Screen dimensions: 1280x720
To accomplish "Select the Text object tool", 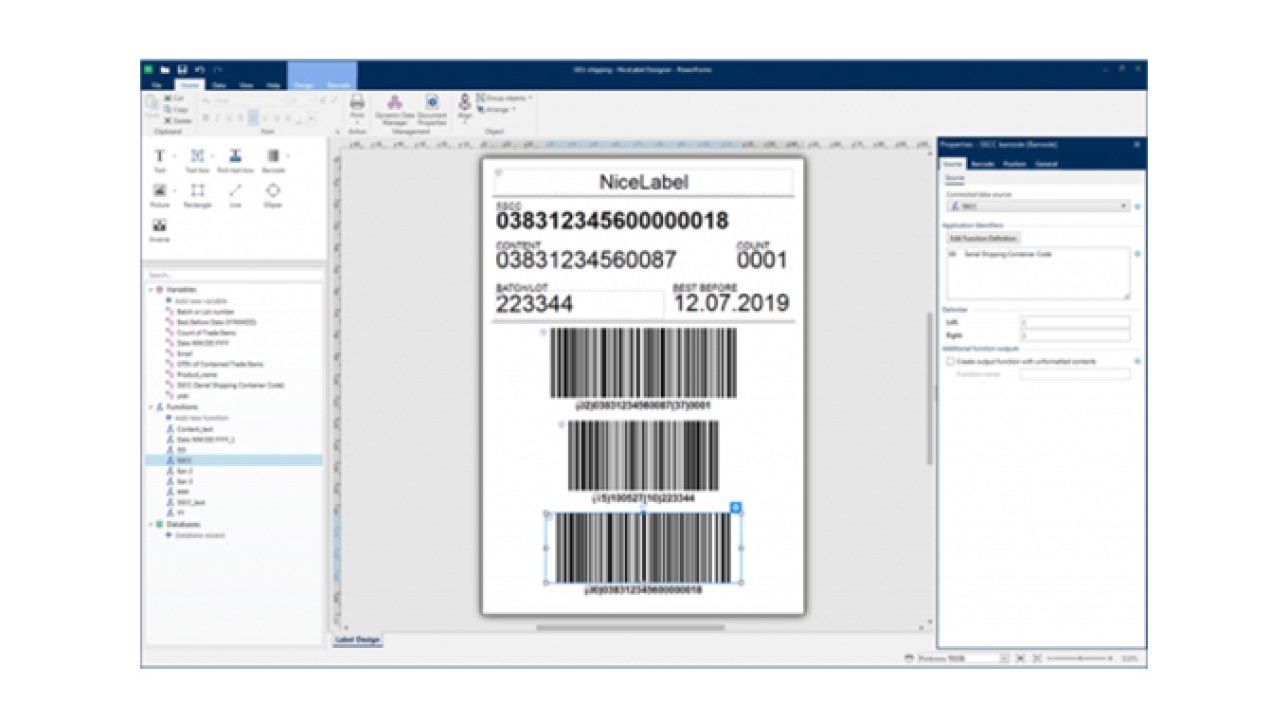I will point(159,160).
